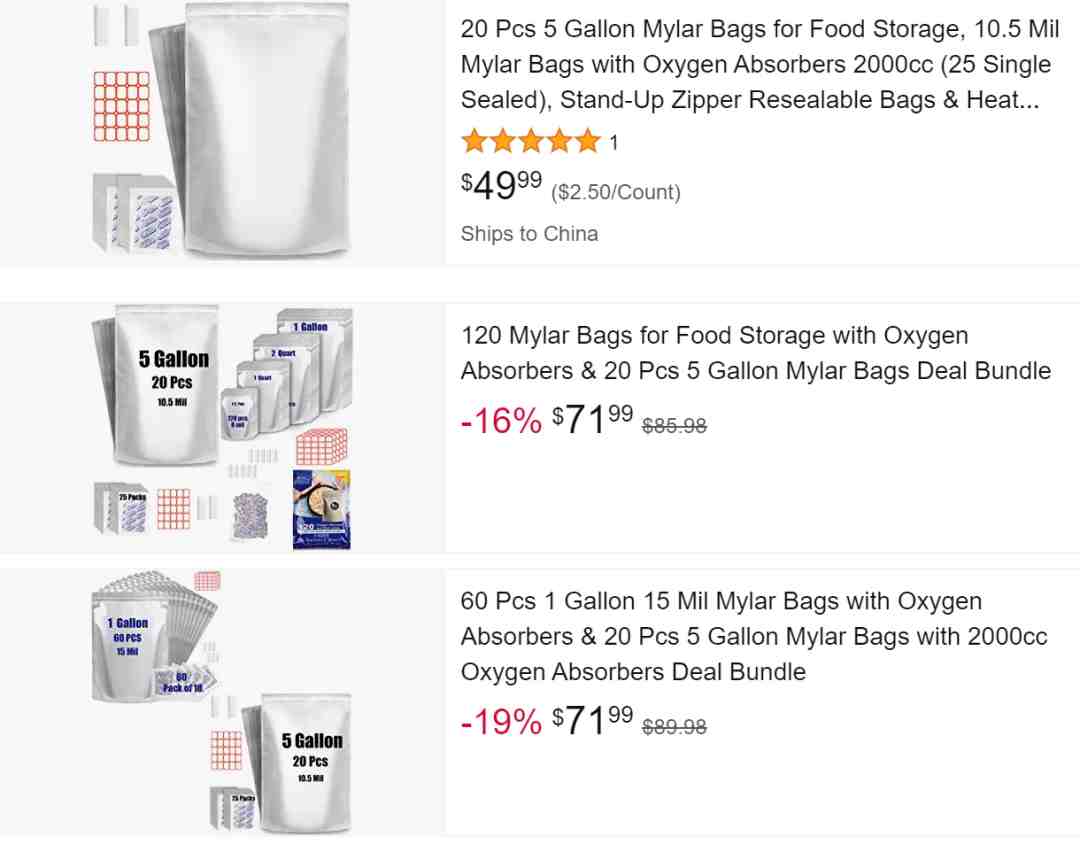Image resolution: width=1080 pixels, height=852 pixels.
Task: Click the 5 Gallon 20 Pcs bag in third listing image
Action: (307, 762)
